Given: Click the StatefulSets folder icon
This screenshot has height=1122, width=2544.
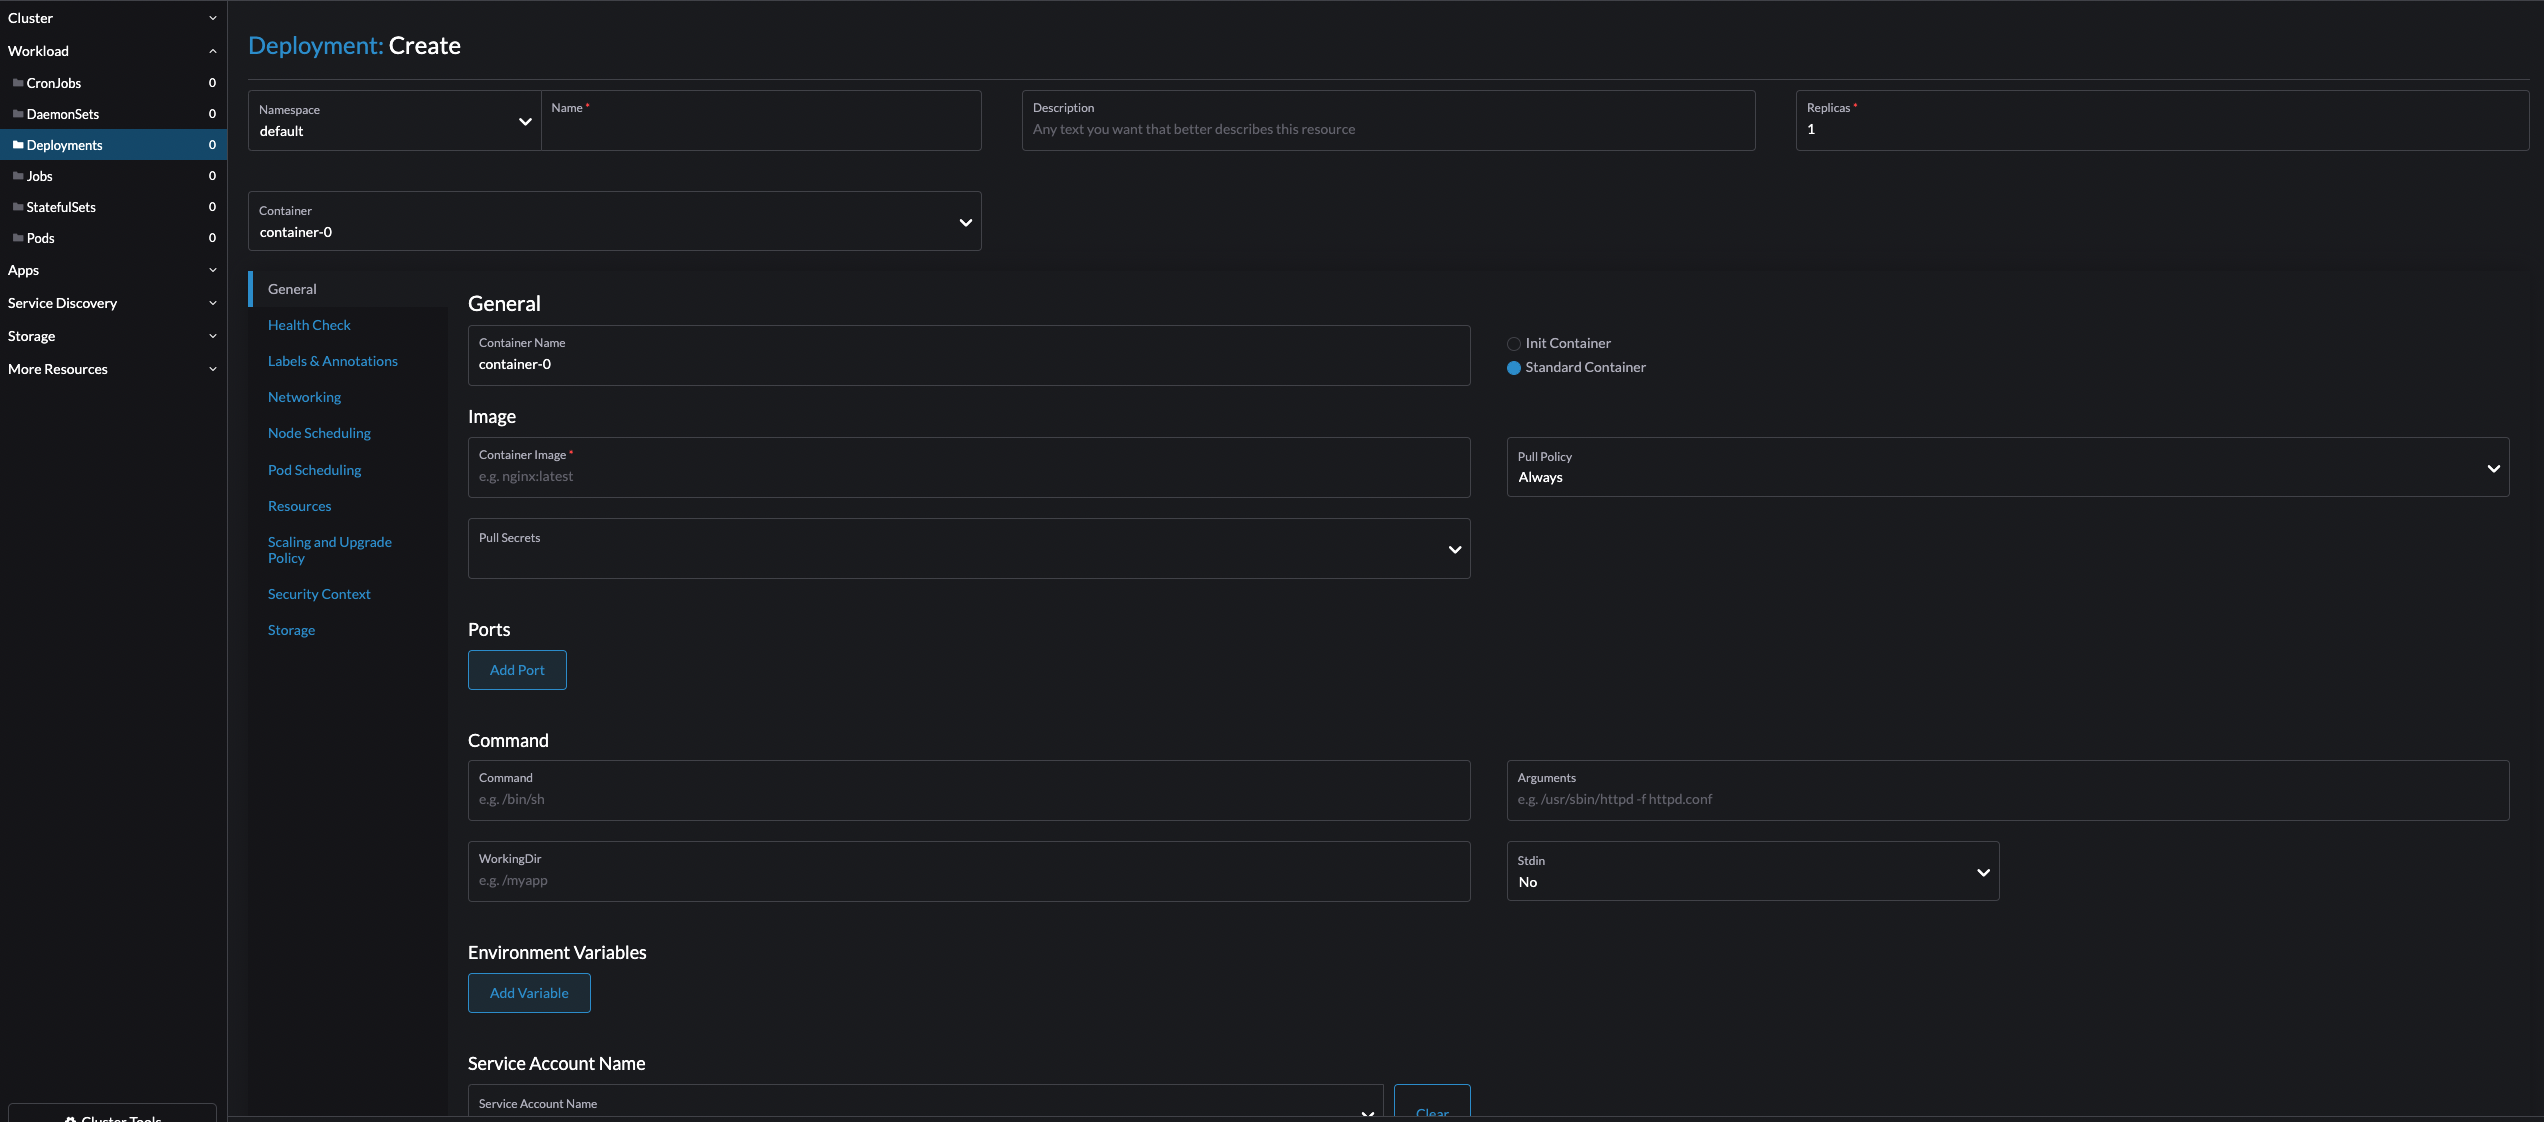Looking at the screenshot, I should [18, 207].
